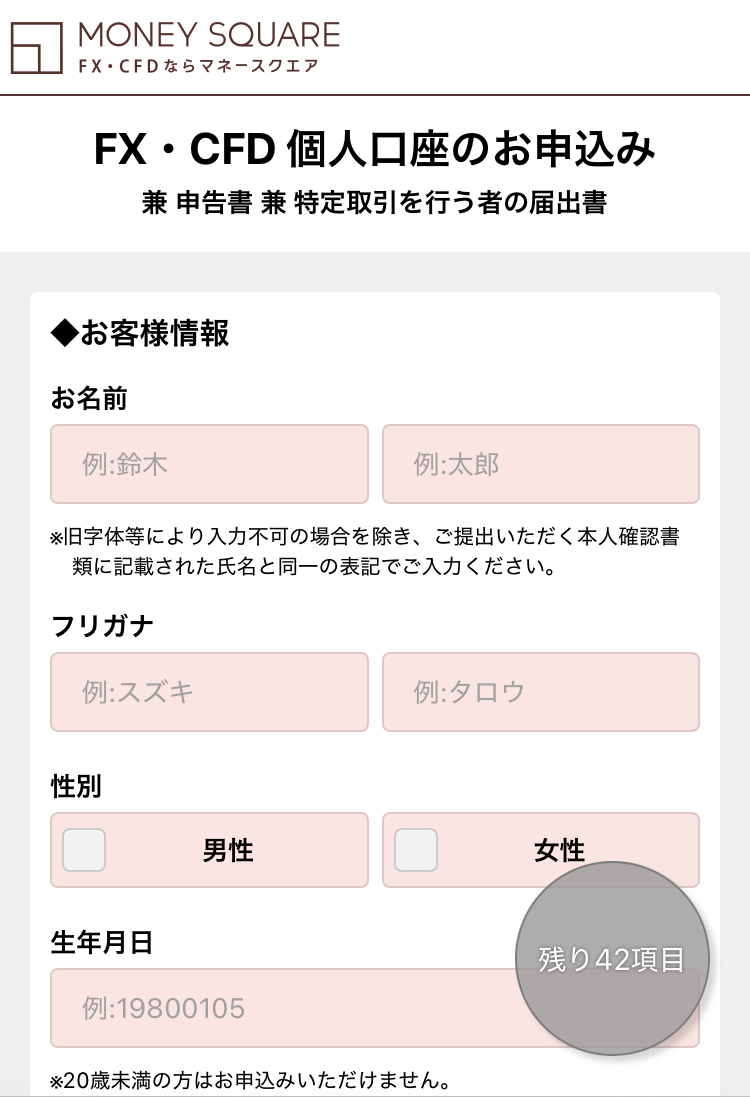Click the 20歳未満 age restriction note

click(249, 1080)
